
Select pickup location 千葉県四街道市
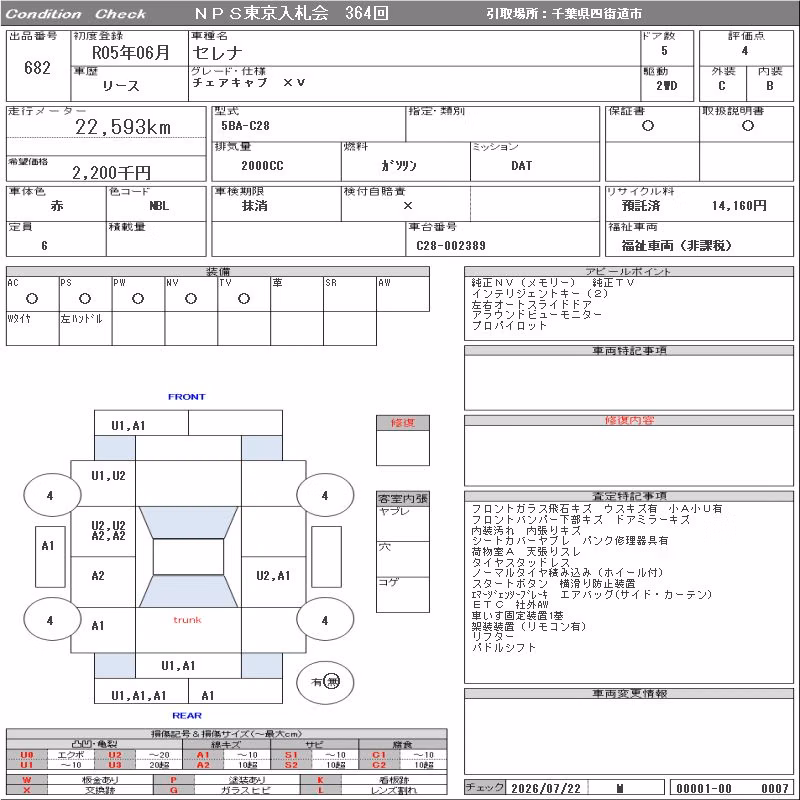click(x=597, y=14)
